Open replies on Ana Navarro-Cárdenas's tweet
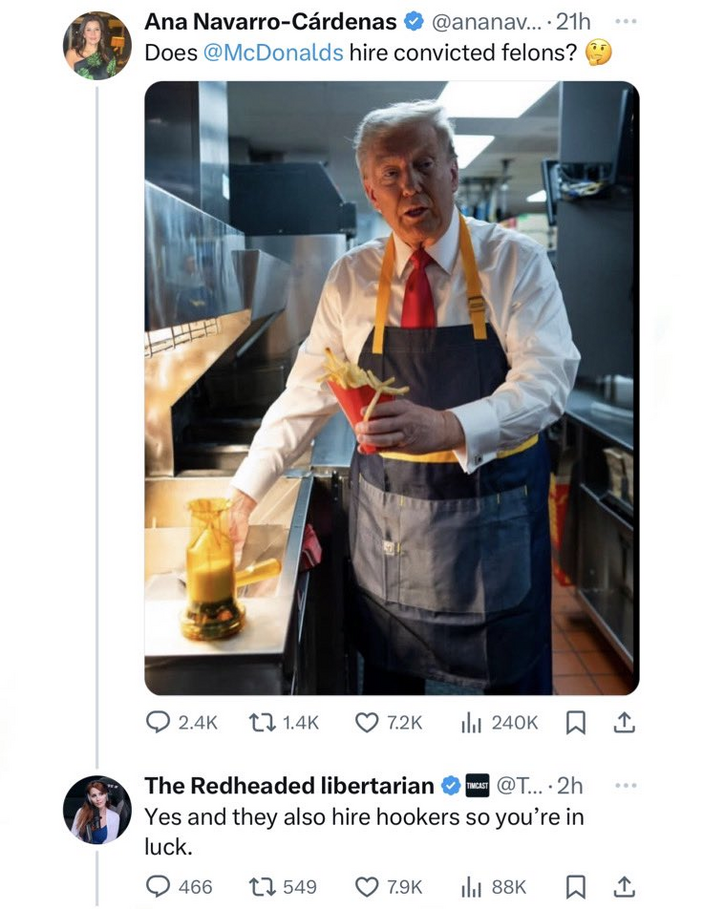 pyautogui.click(x=181, y=723)
